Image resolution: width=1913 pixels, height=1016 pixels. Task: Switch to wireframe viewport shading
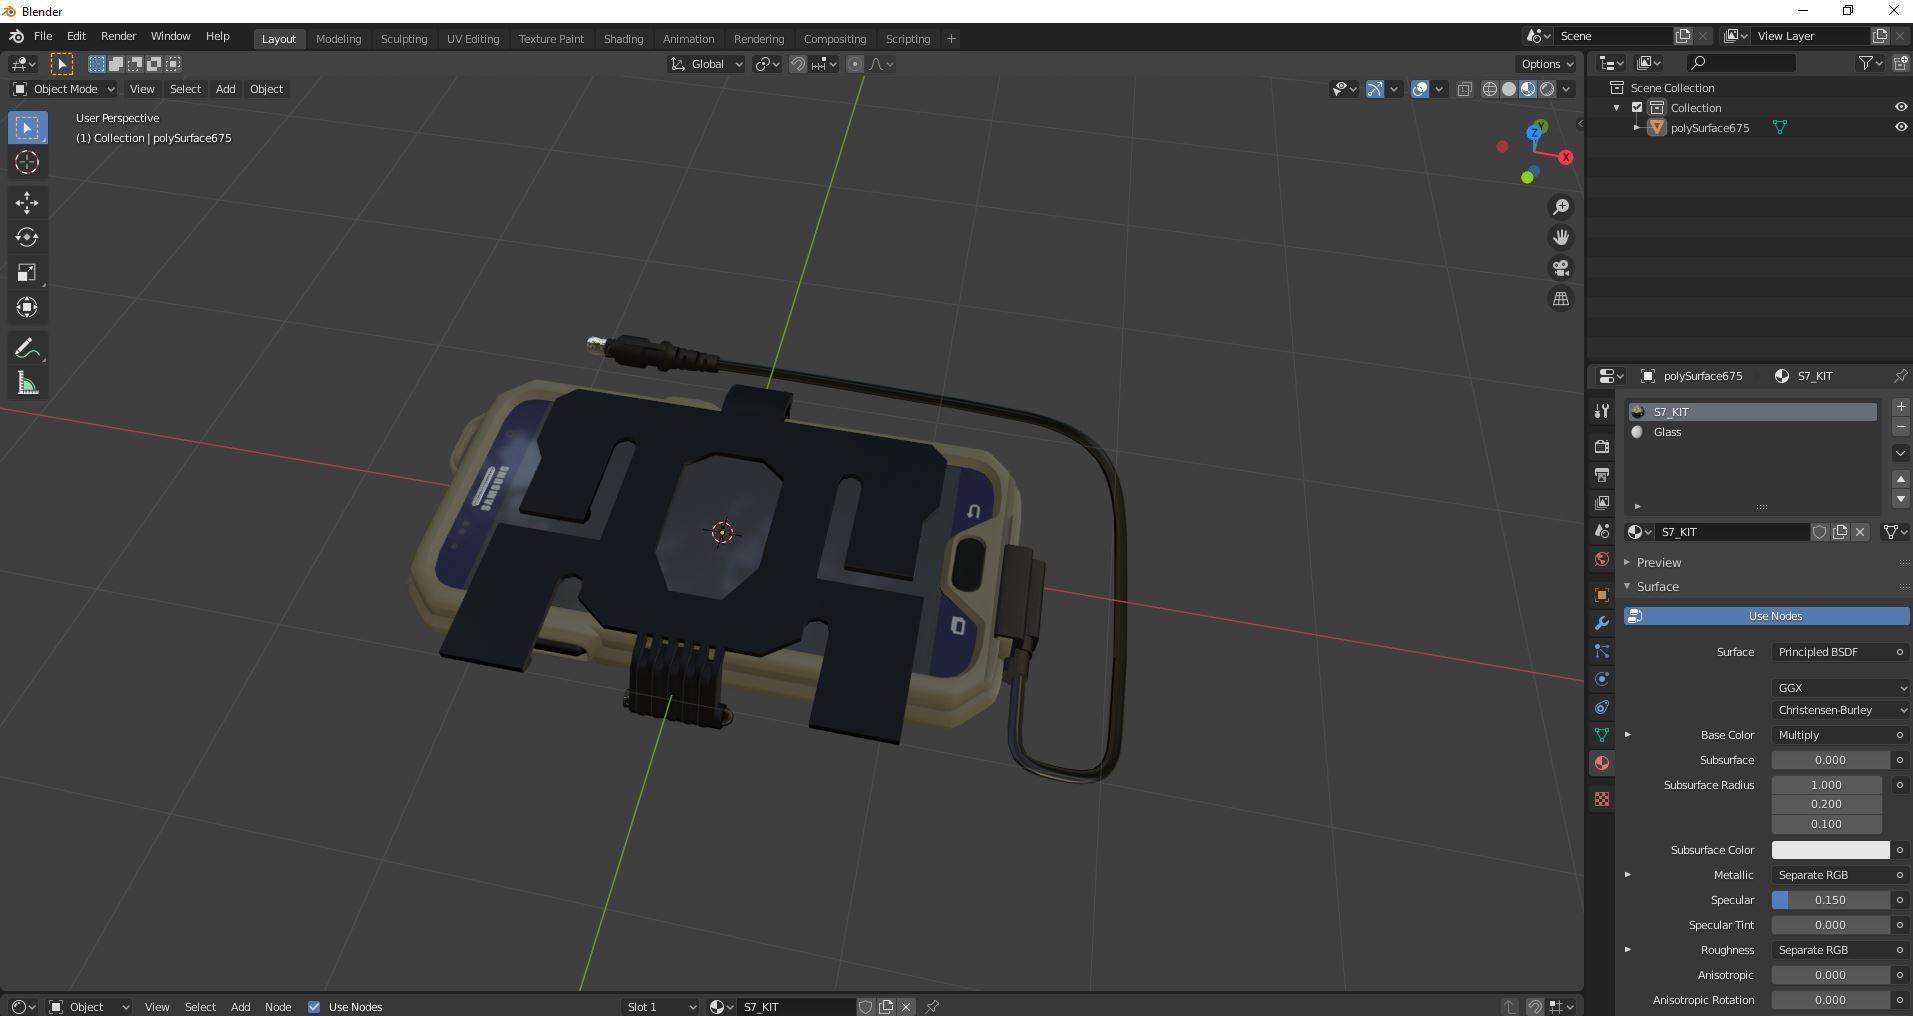[1490, 89]
